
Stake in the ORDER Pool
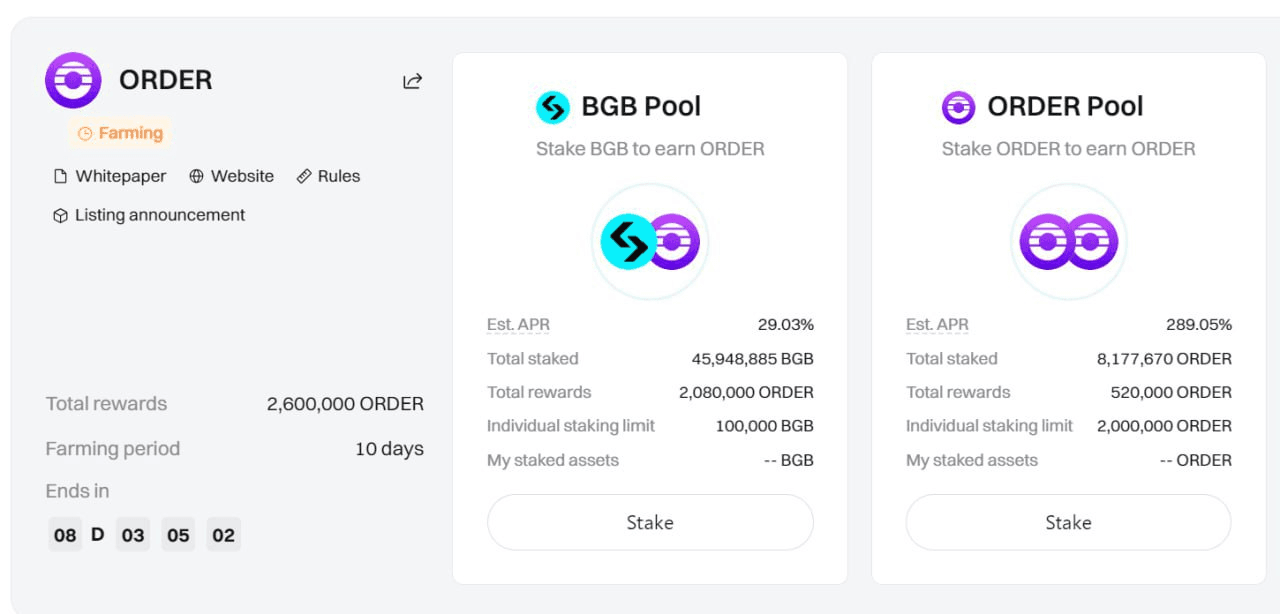point(1068,522)
